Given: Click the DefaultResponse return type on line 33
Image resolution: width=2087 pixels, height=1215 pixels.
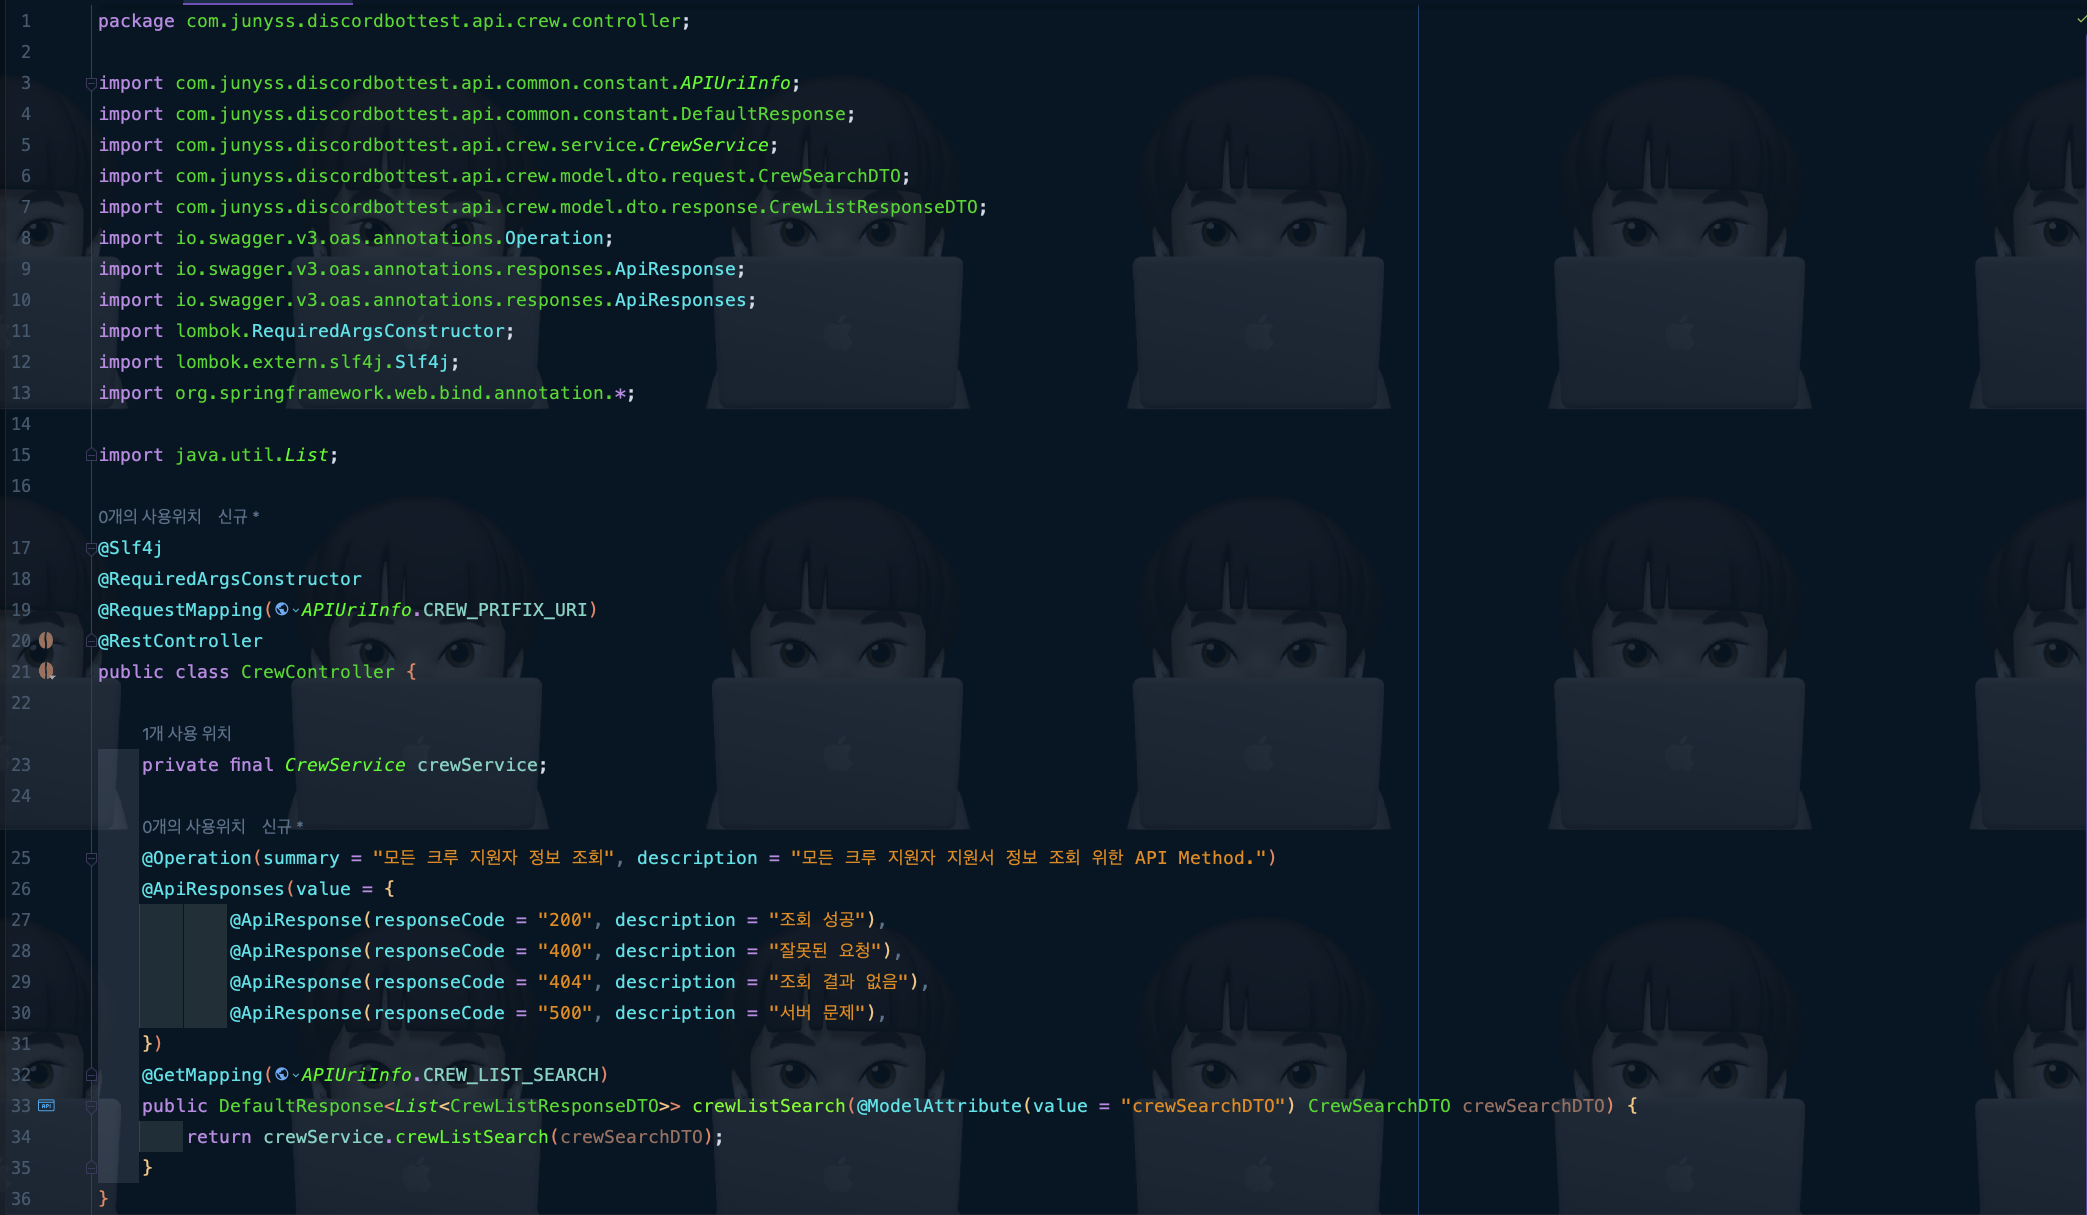Looking at the screenshot, I should click(300, 1106).
